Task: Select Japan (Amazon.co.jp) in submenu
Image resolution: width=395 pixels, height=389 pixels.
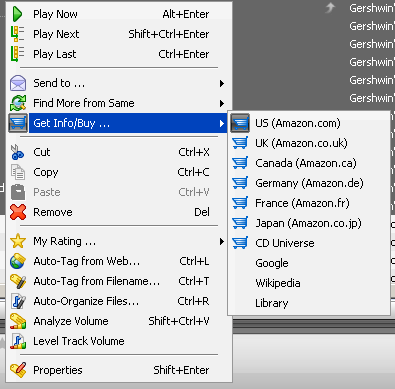Action: (309, 223)
